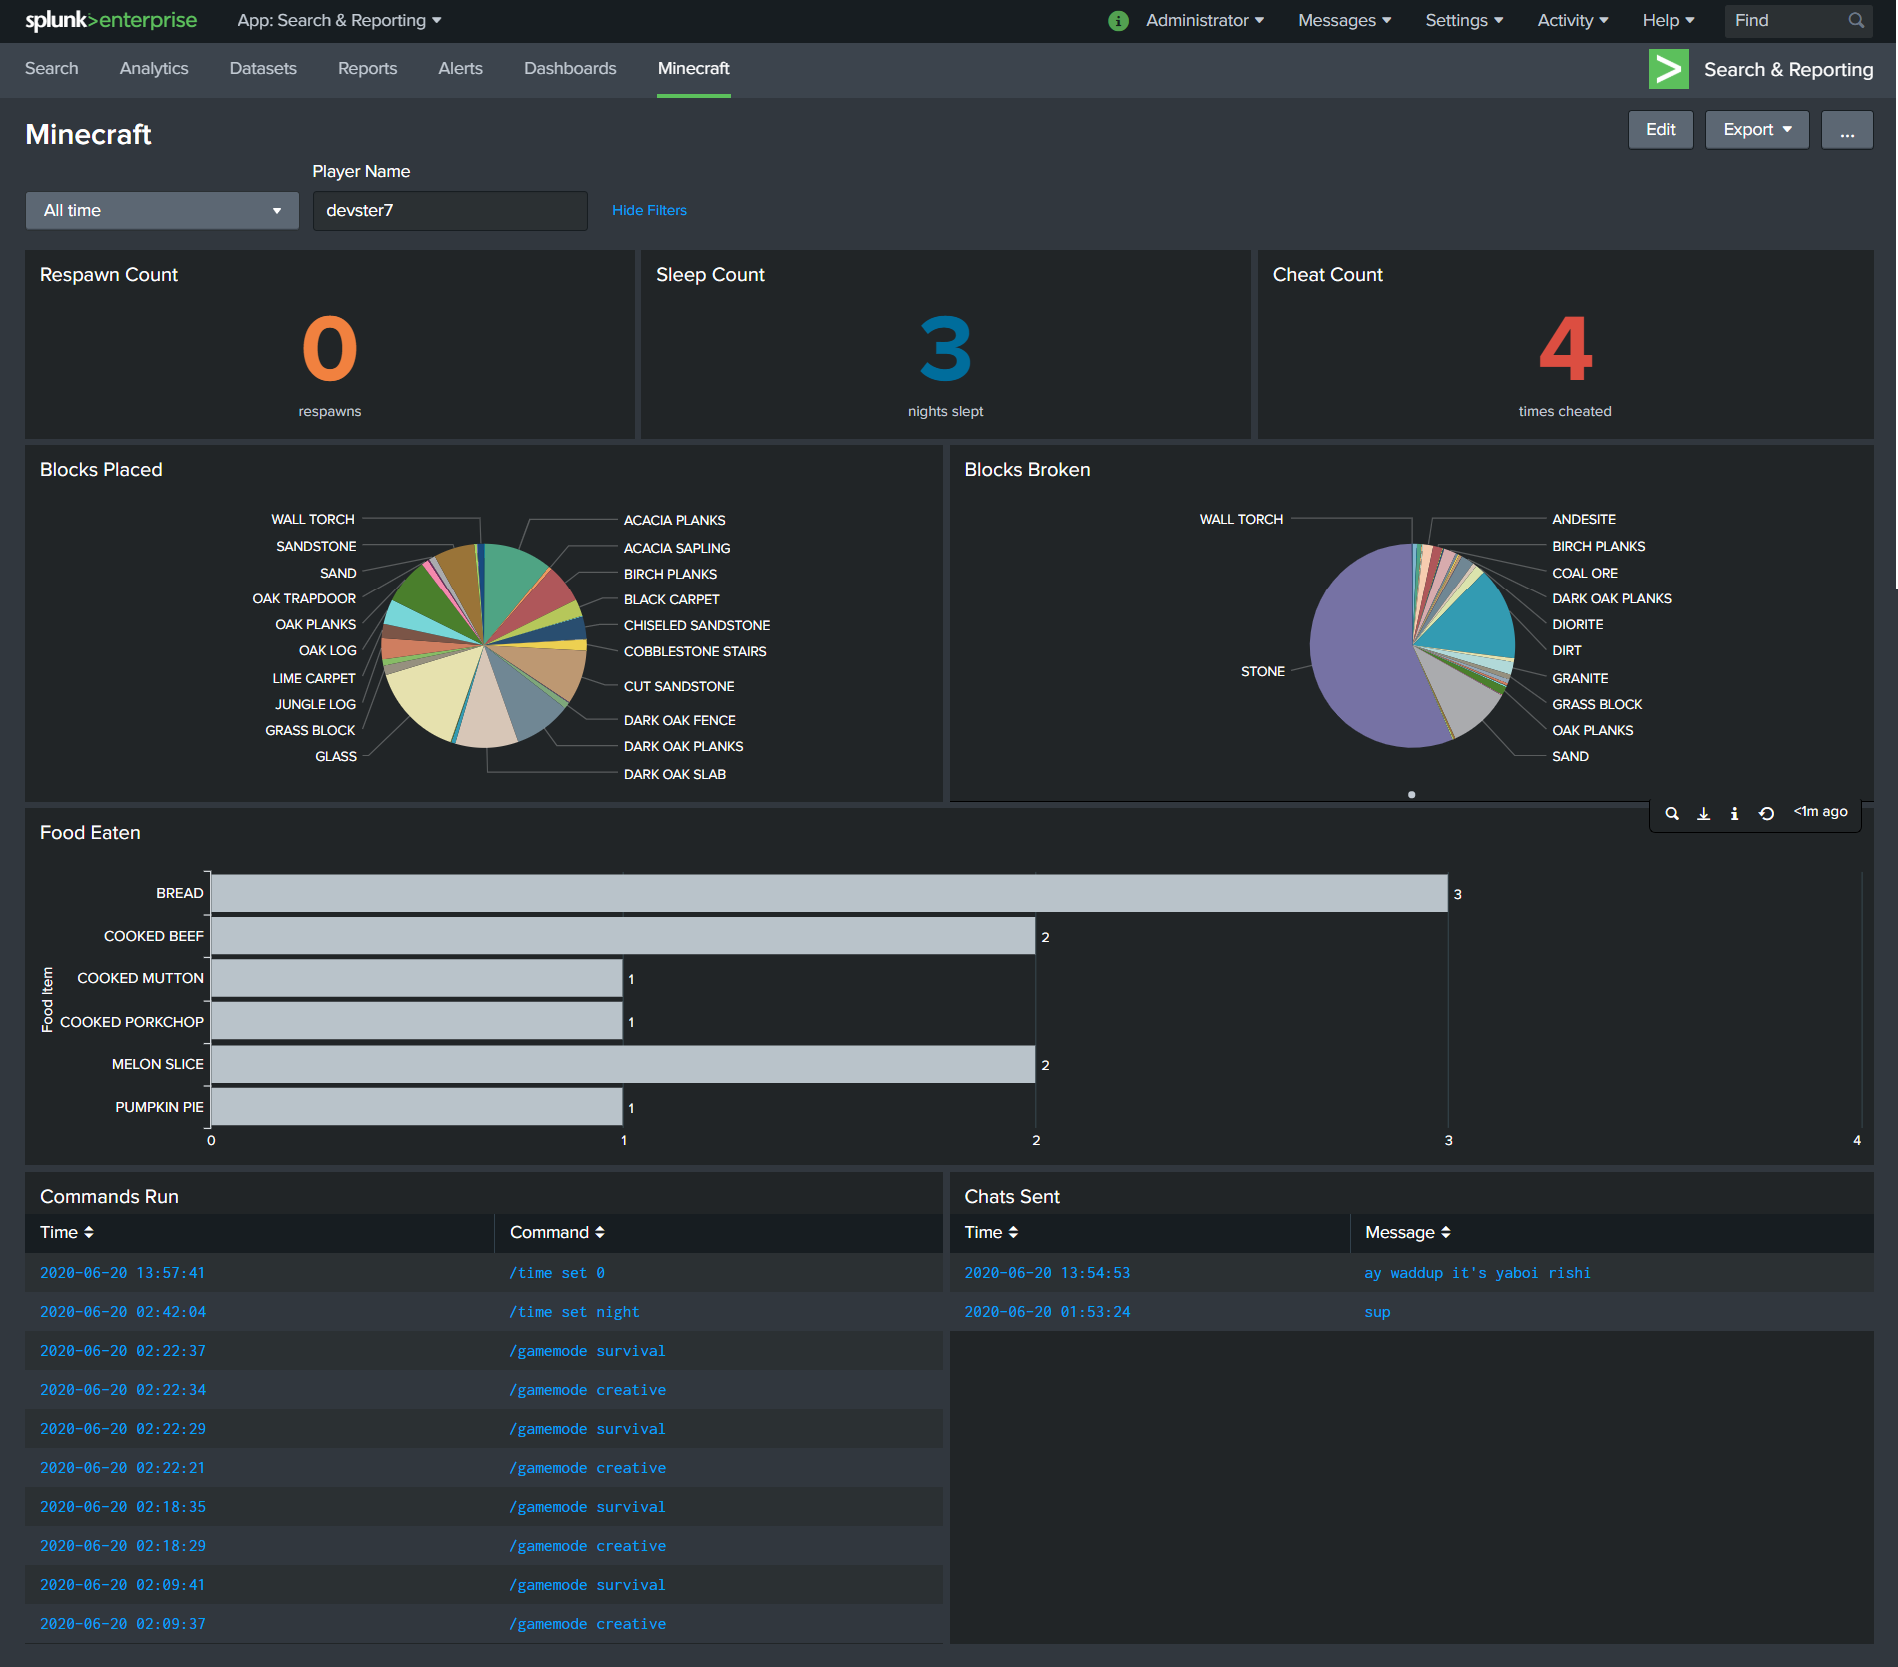This screenshot has width=1898, height=1667.
Task: Refresh the Blocks Broken panel
Action: click(1767, 814)
